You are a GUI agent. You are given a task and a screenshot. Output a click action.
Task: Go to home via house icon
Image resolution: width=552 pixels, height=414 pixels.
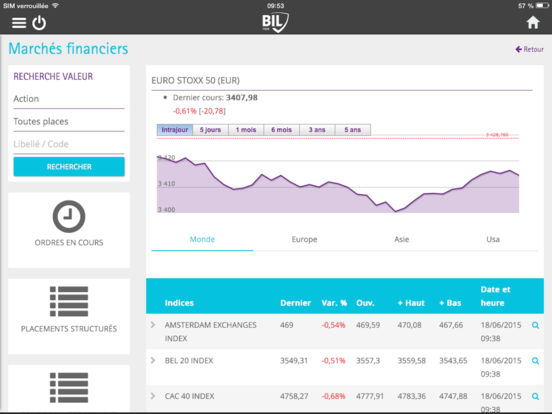pyautogui.click(x=533, y=23)
